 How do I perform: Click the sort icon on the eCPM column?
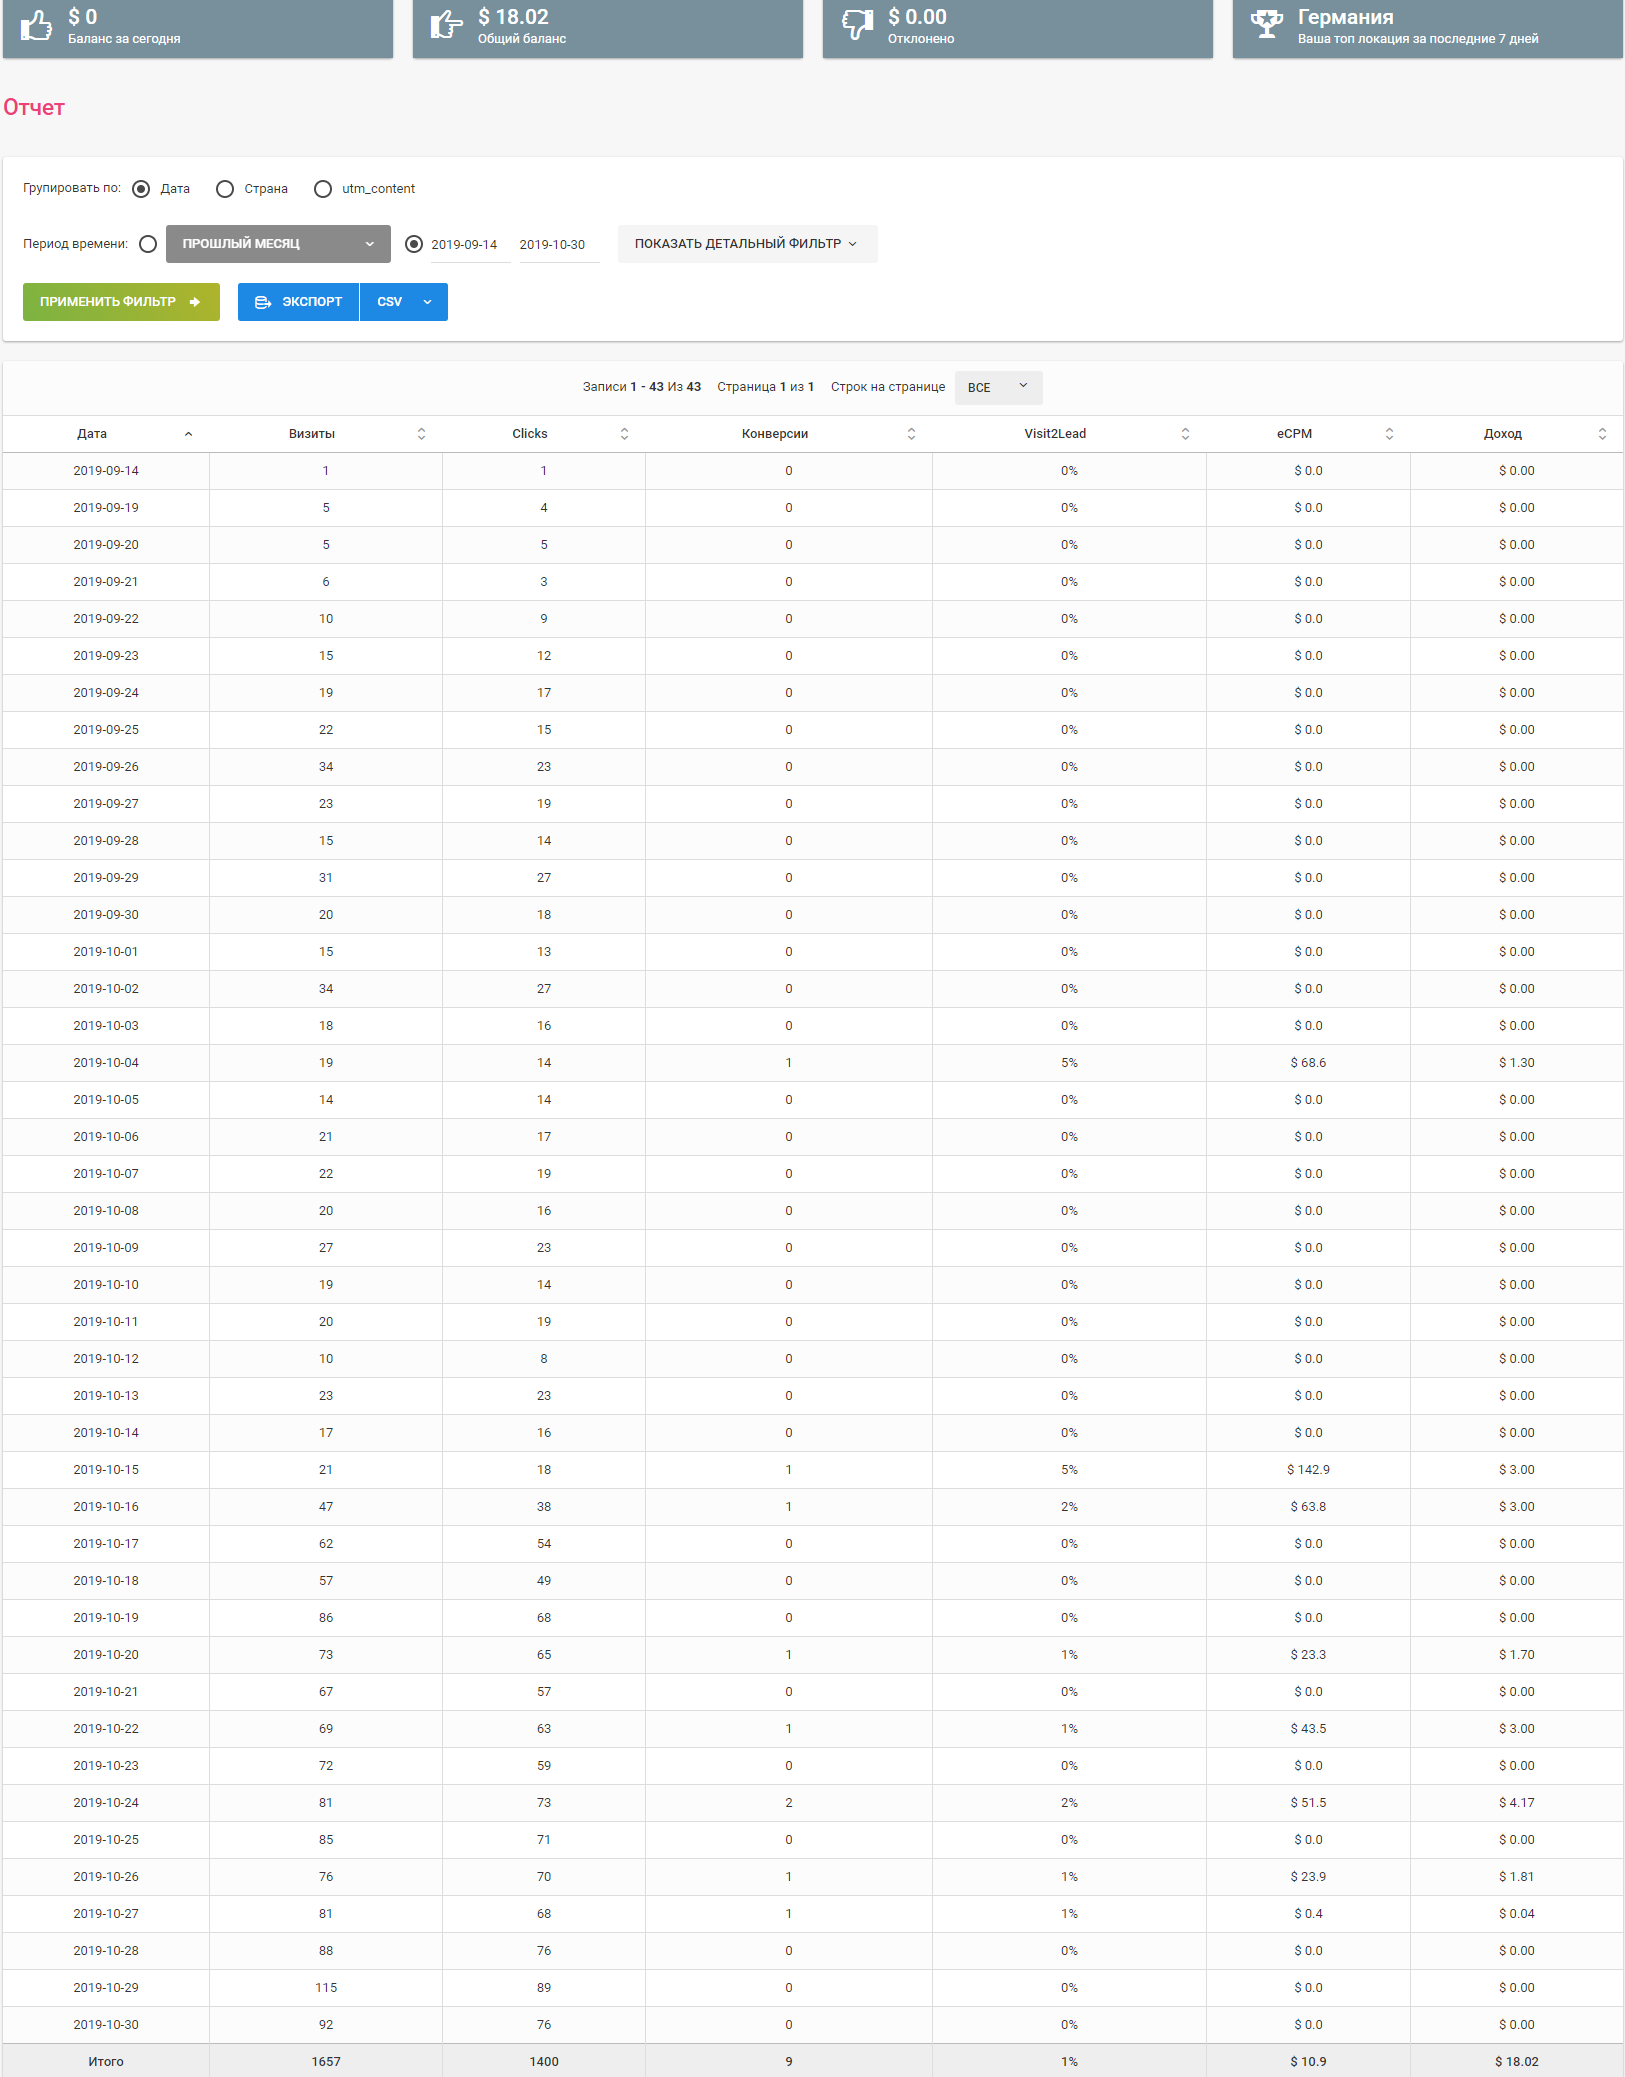click(1389, 433)
